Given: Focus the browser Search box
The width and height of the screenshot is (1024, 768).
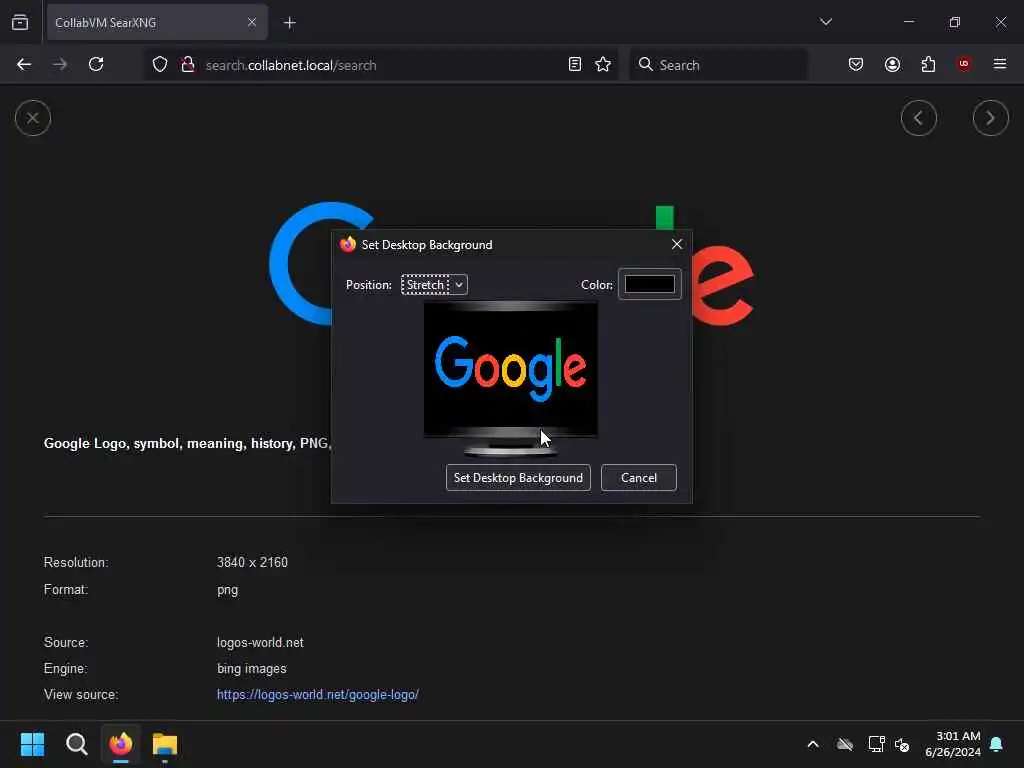Looking at the screenshot, I should pos(718,65).
